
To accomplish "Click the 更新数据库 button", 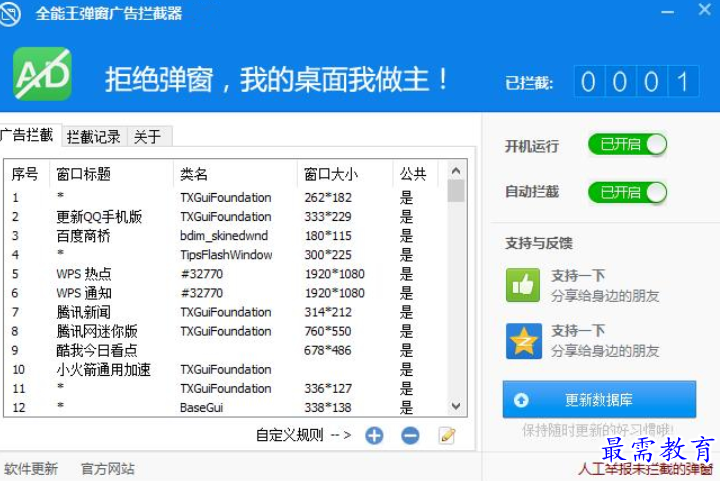I will tap(599, 400).
